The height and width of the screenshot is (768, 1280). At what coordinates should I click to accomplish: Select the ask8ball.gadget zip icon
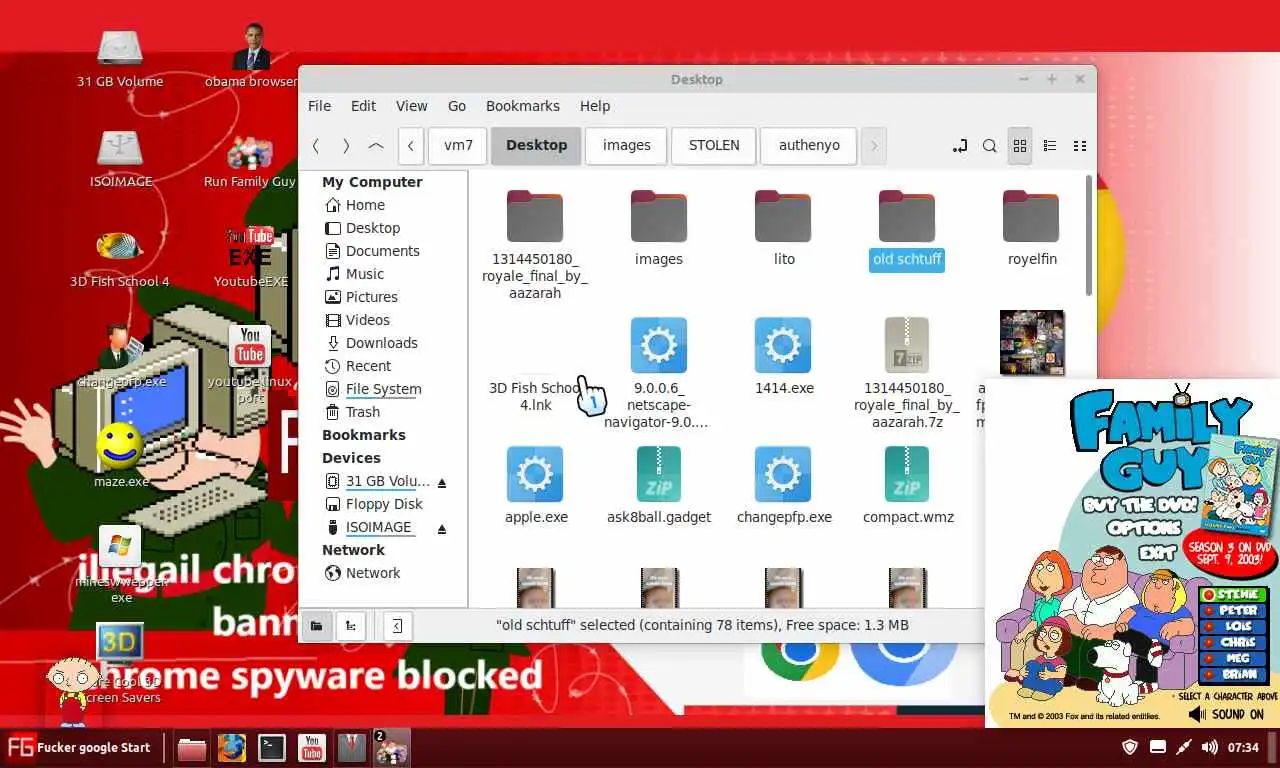659,474
